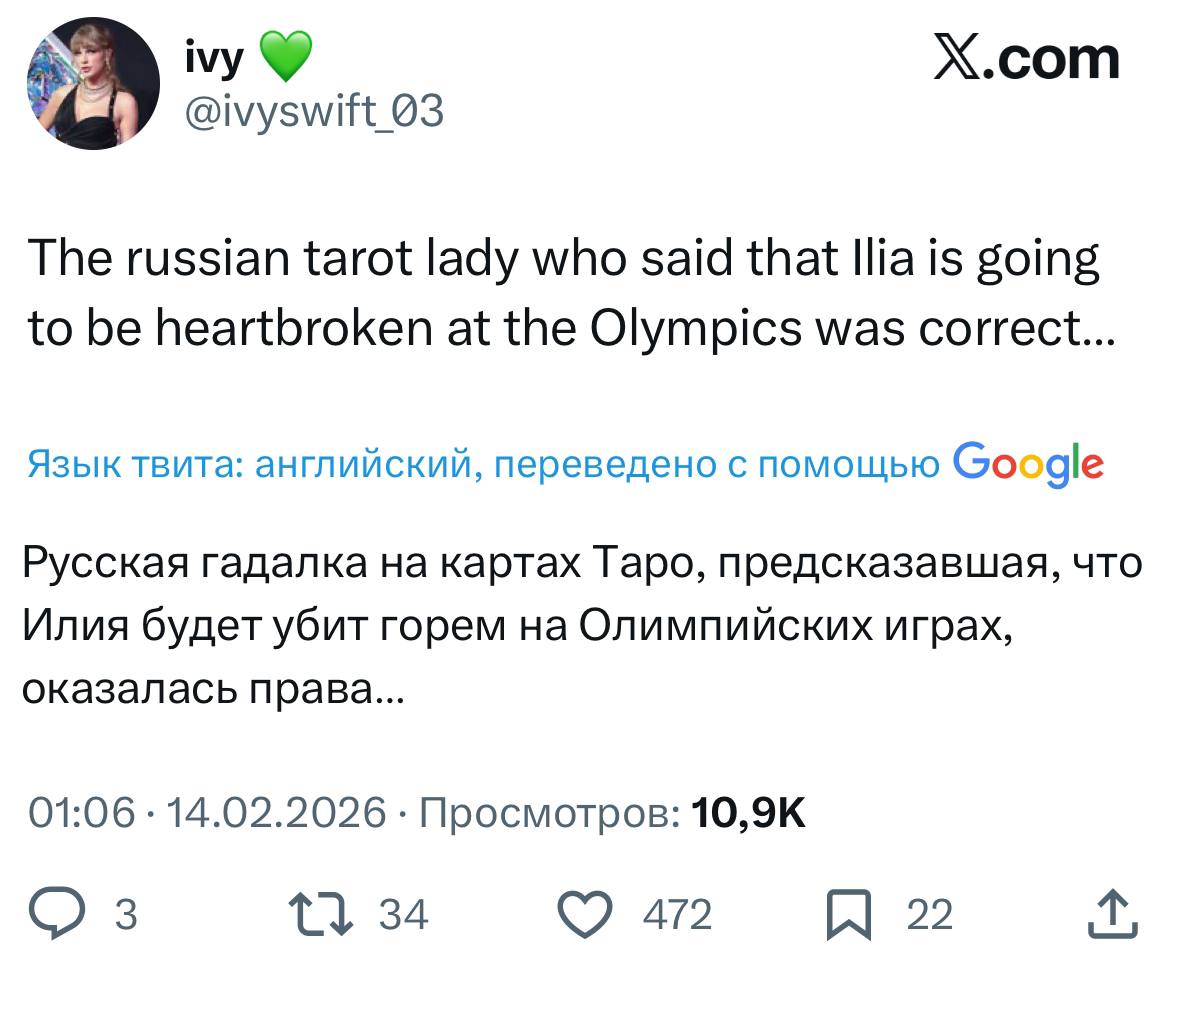This screenshot has height=1009, width=1179.
Task: Open the share upload arrow icon
Action: tap(1112, 915)
